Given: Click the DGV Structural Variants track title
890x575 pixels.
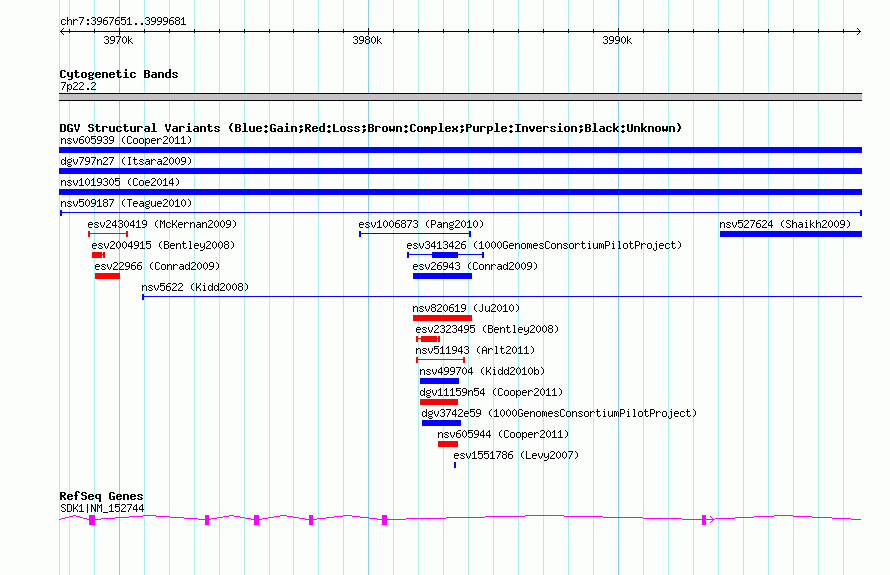Looking at the screenshot, I should click(371, 128).
